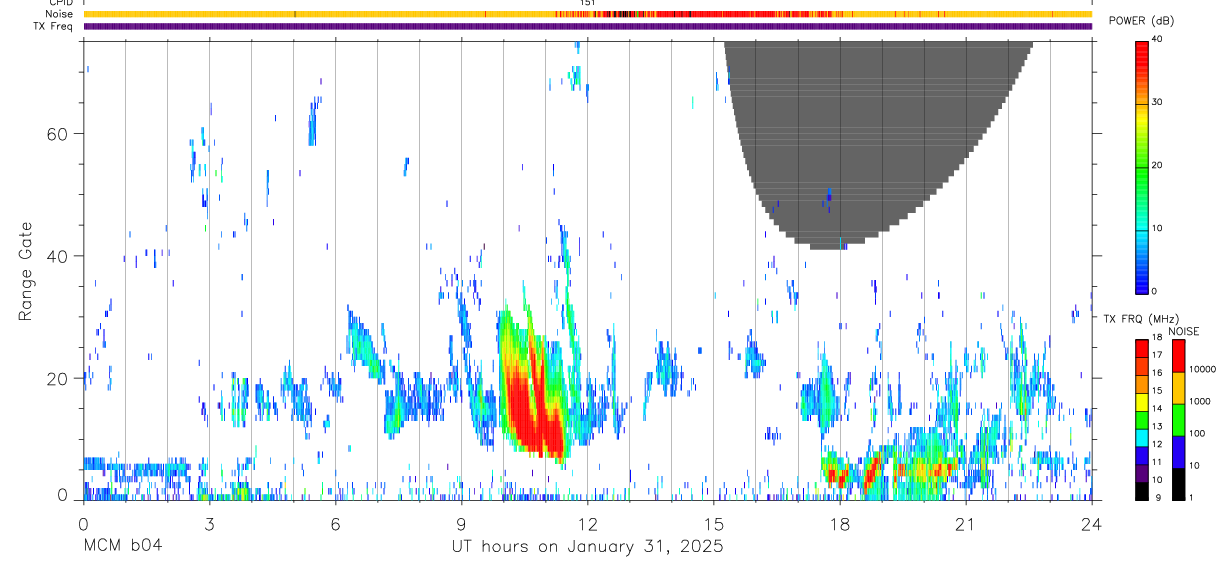Select the purple 10–11 MHz TX FRQ swatch
The image size is (1228, 567).
click(x=1141, y=474)
